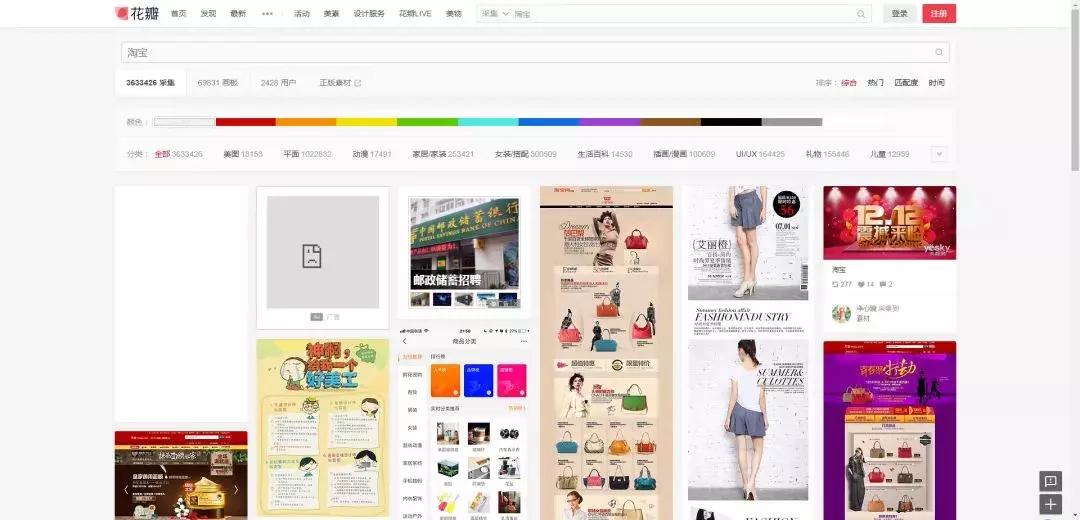Open the 12.12 red promotion pin
This screenshot has height=520, width=1080.
pos(889,222)
